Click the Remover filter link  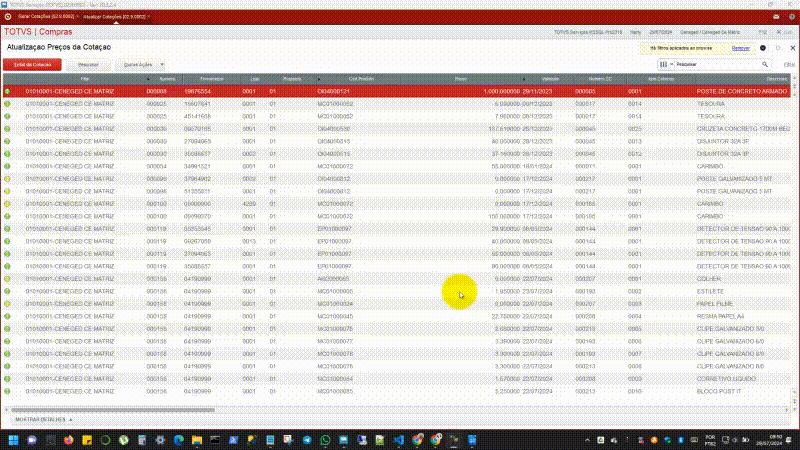point(740,48)
